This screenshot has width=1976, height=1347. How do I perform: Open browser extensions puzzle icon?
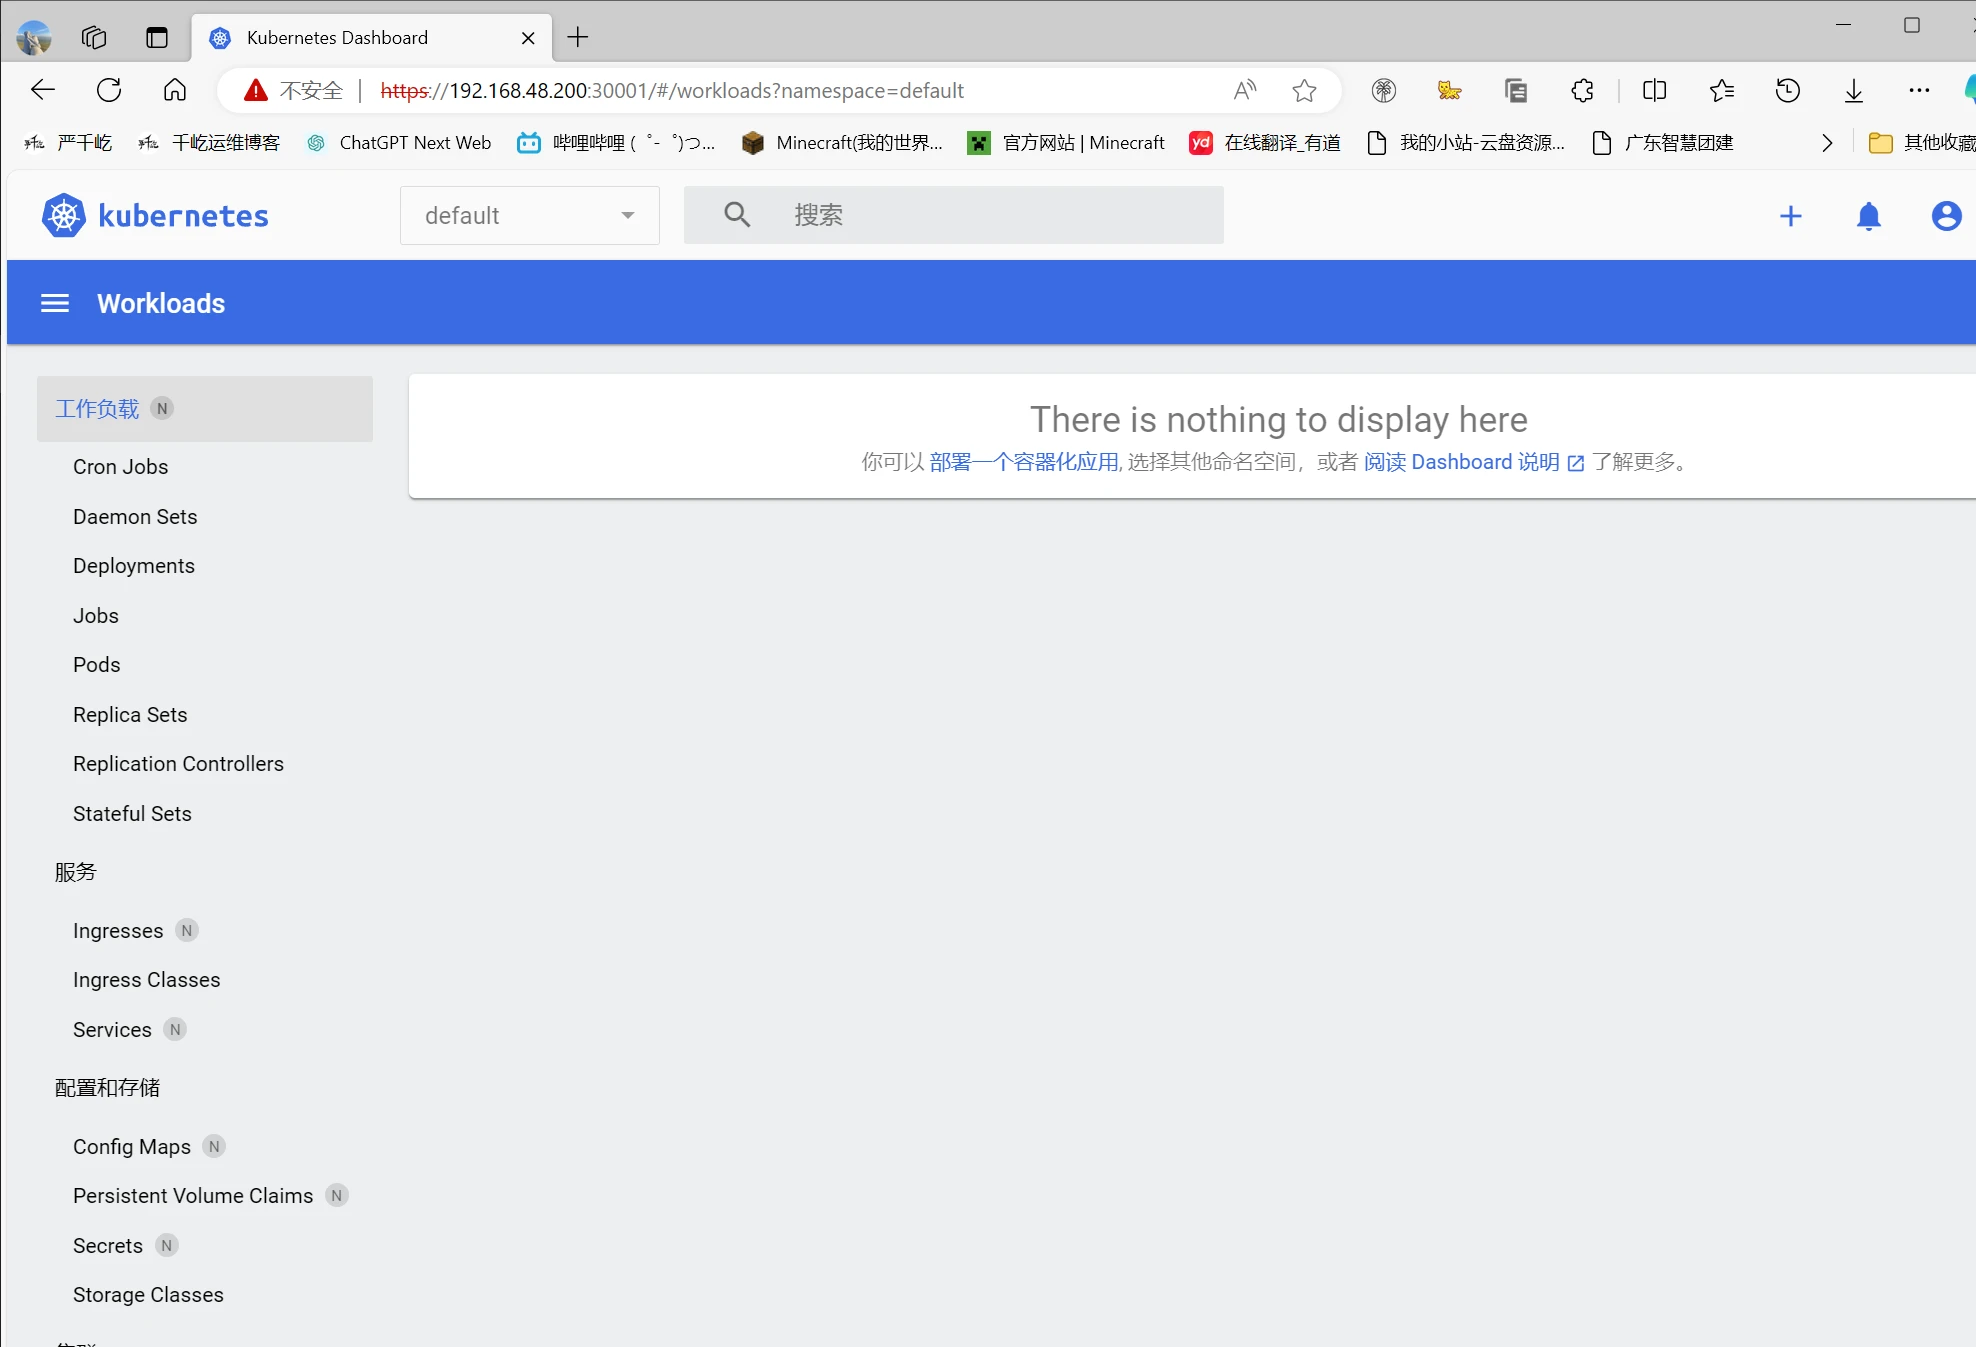click(x=1582, y=91)
